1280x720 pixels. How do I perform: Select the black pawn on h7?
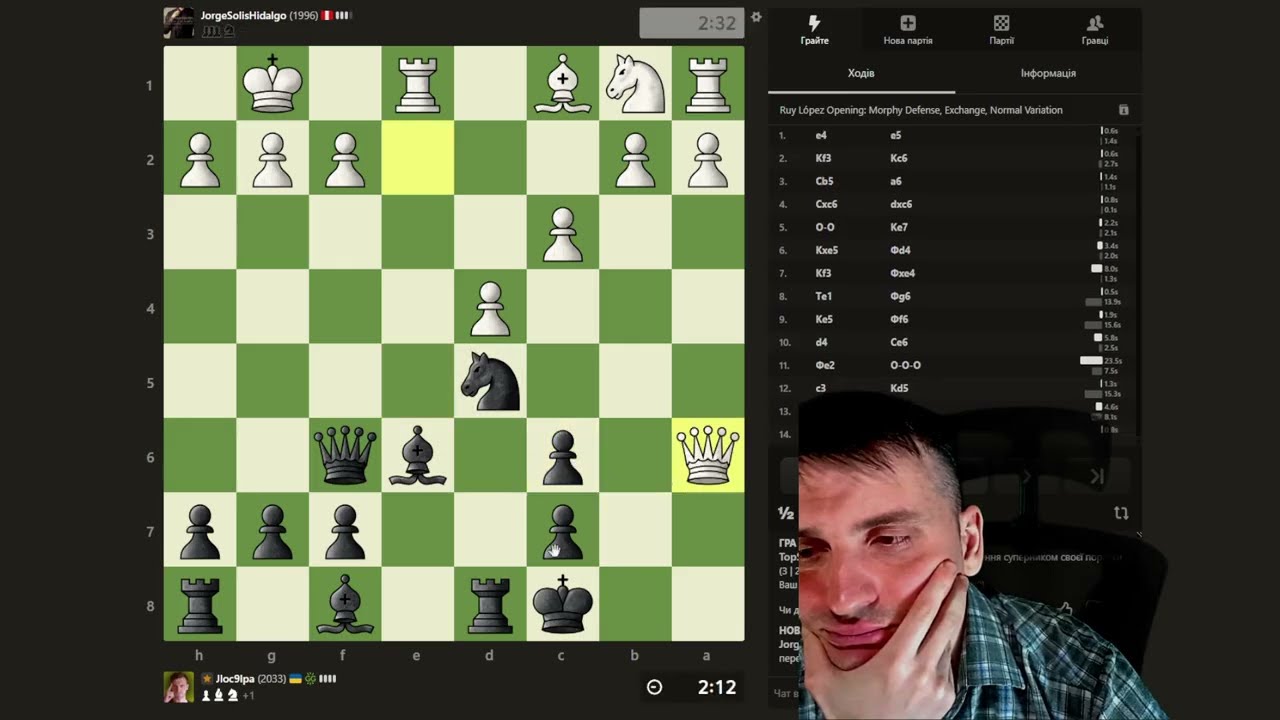click(200, 531)
